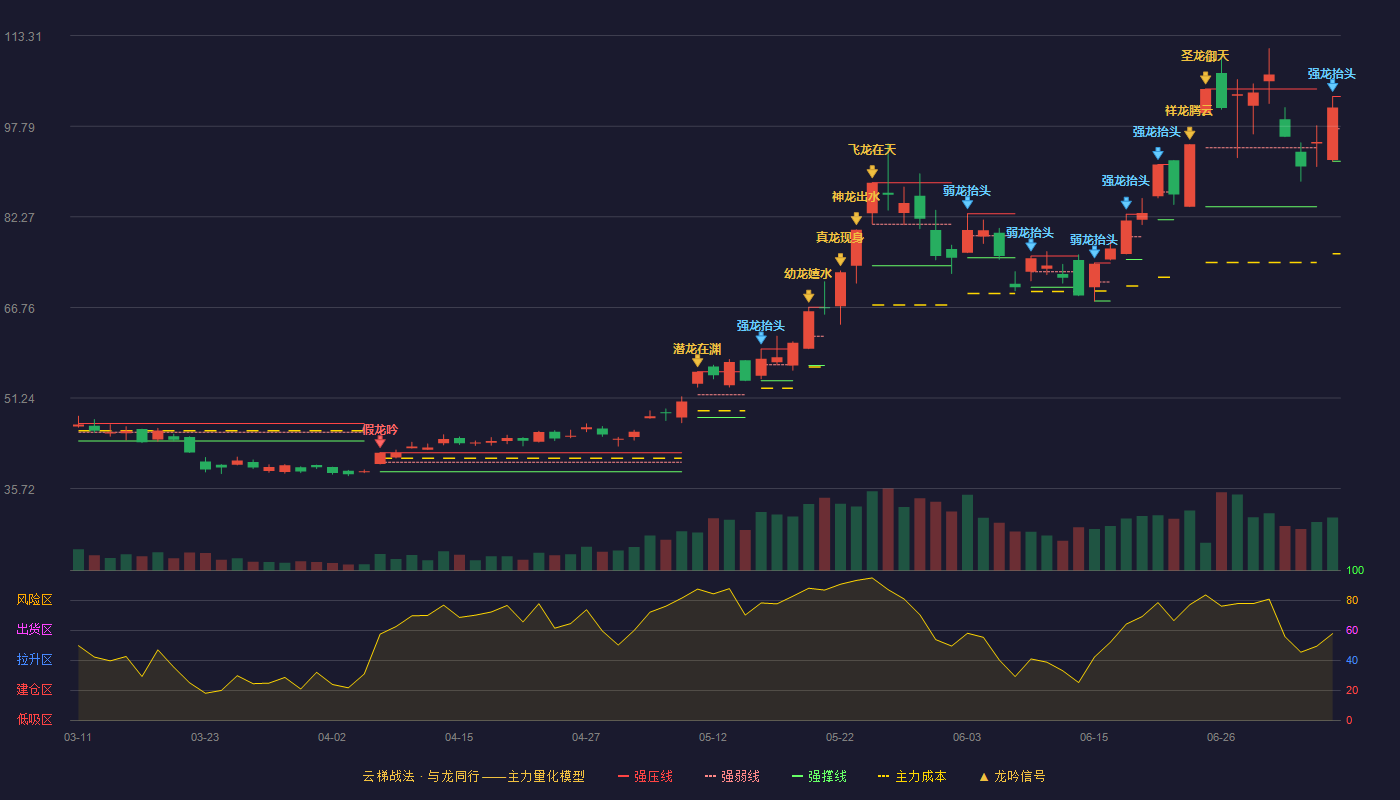Click the 假龙吟 red arrow marker

point(380,442)
